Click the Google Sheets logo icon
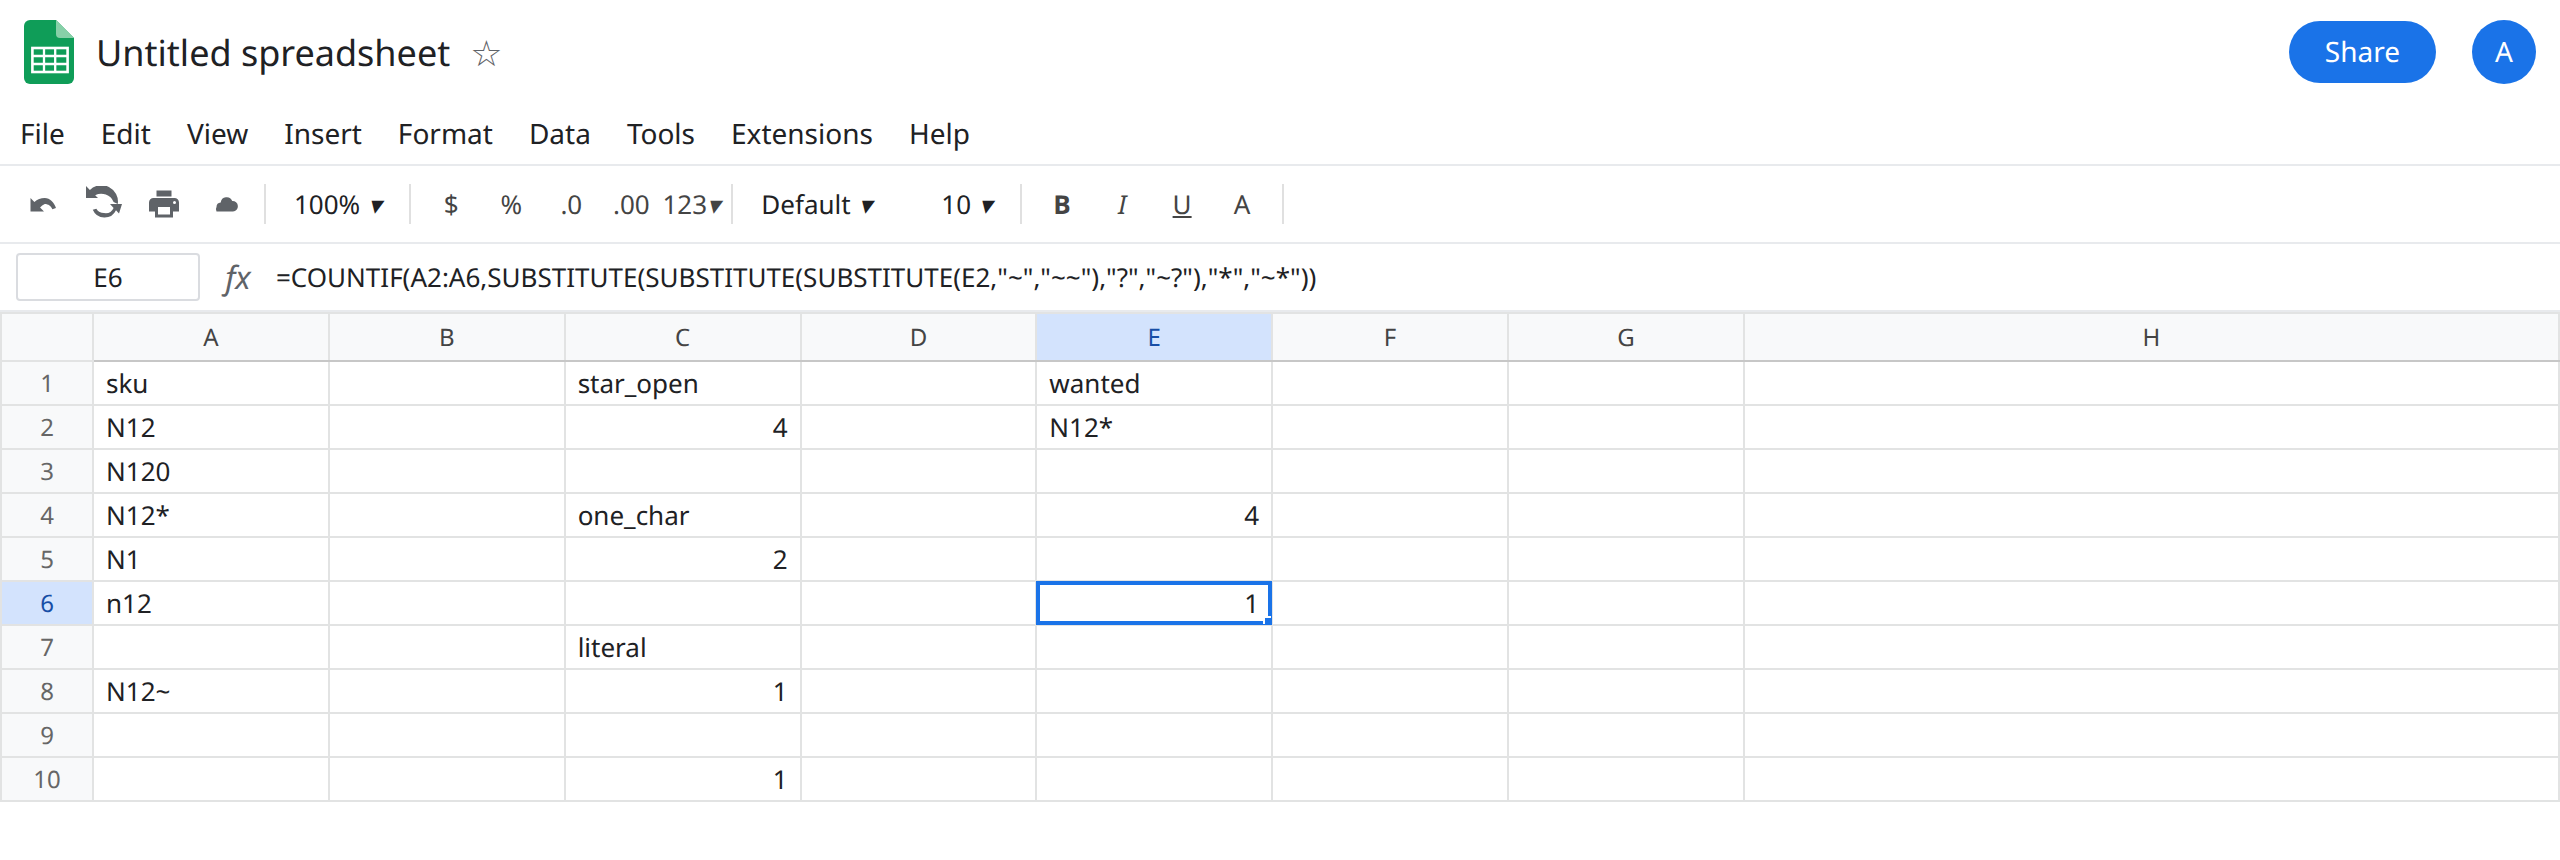Viewport: 2560px width, 860px height. (x=49, y=52)
